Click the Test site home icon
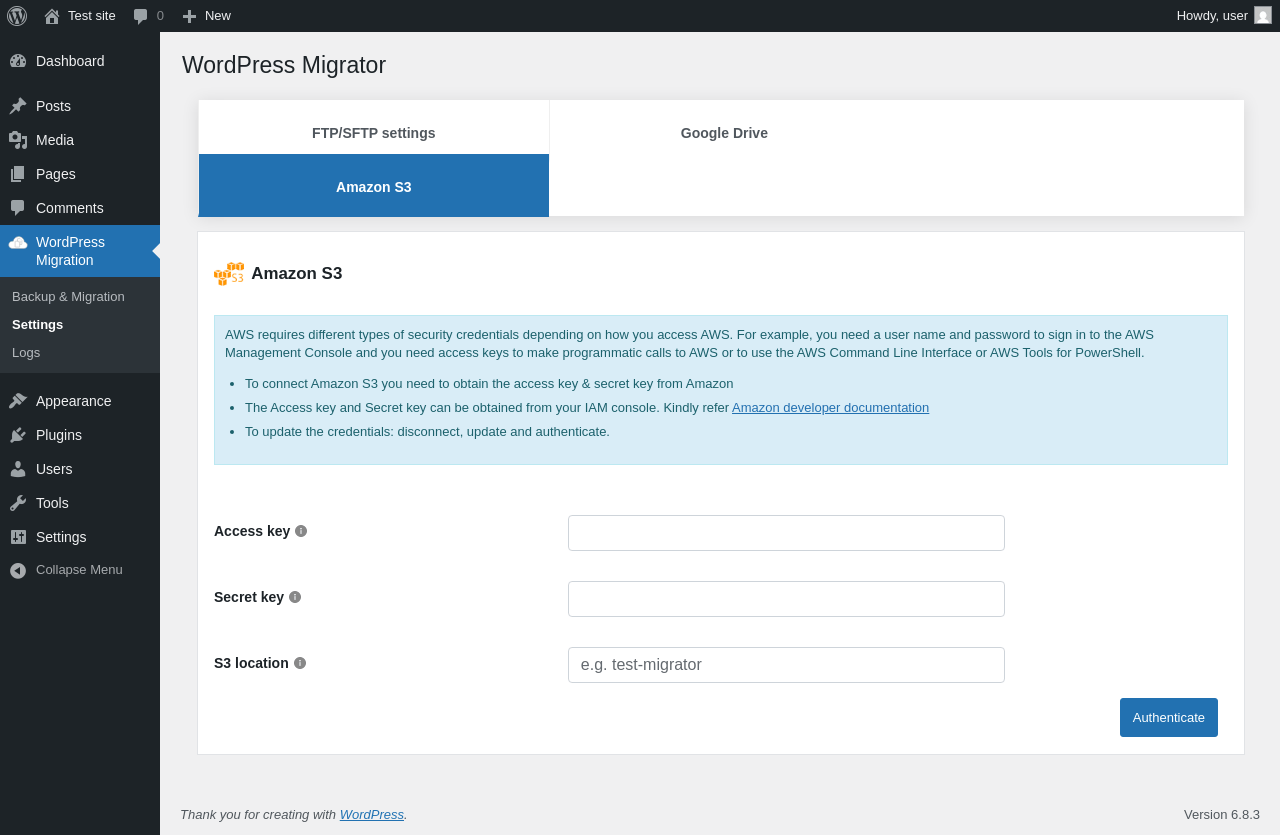This screenshot has width=1280, height=835. click(x=52, y=16)
